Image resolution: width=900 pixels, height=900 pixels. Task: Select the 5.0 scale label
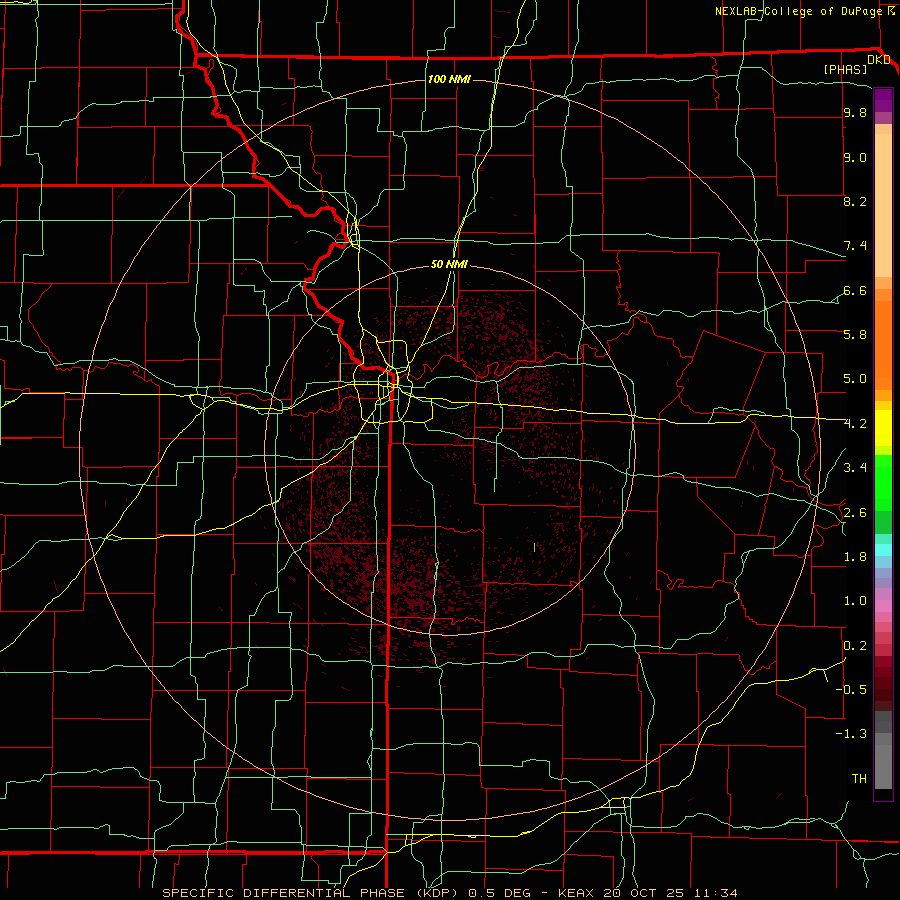click(855, 379)
